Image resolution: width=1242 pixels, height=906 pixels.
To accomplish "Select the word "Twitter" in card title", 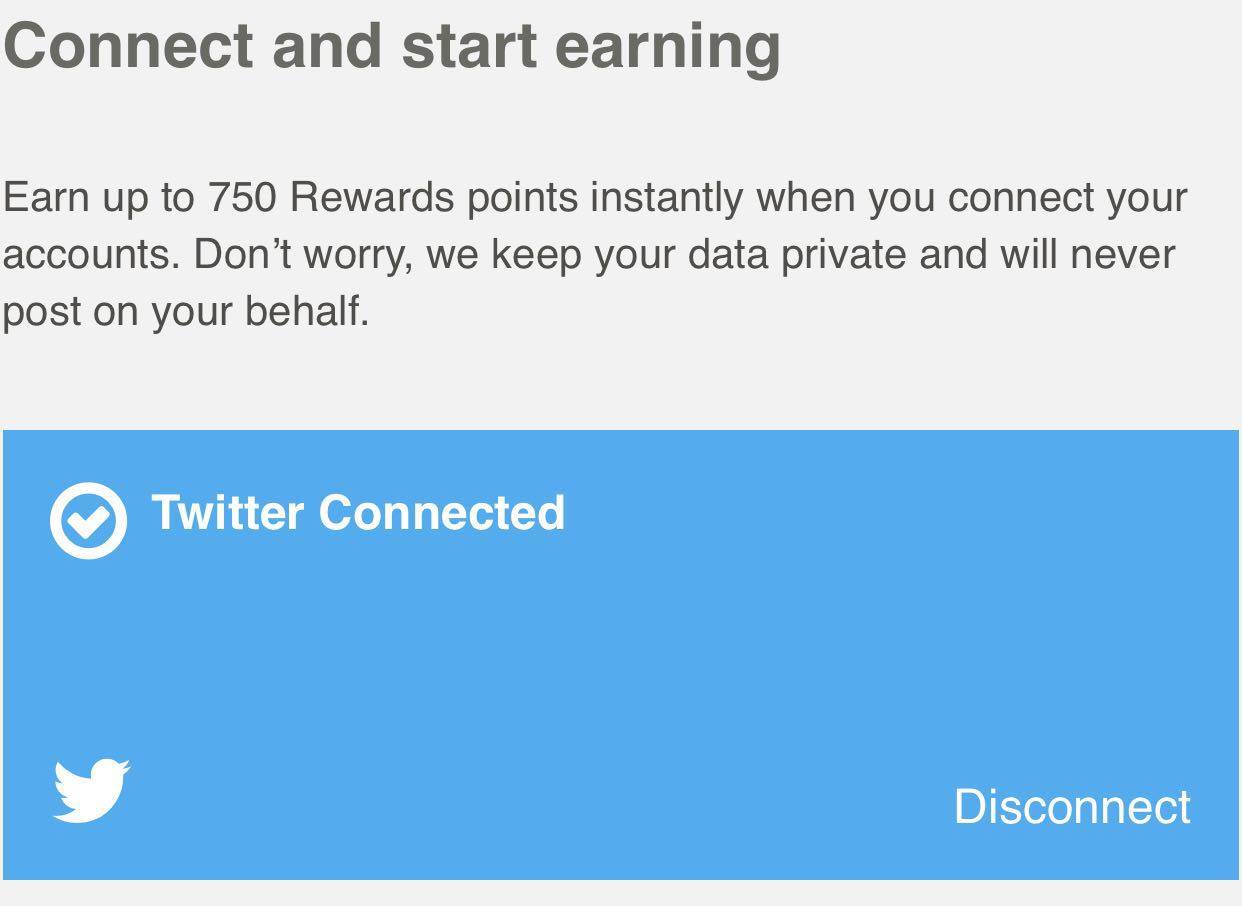I will [227, 512].
